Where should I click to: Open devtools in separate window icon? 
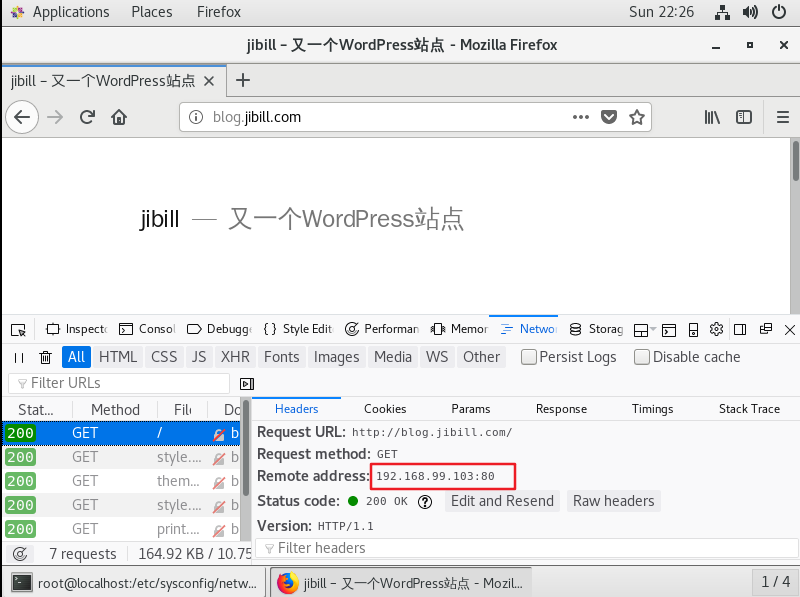pyautogui.click(x=766, y=329)
